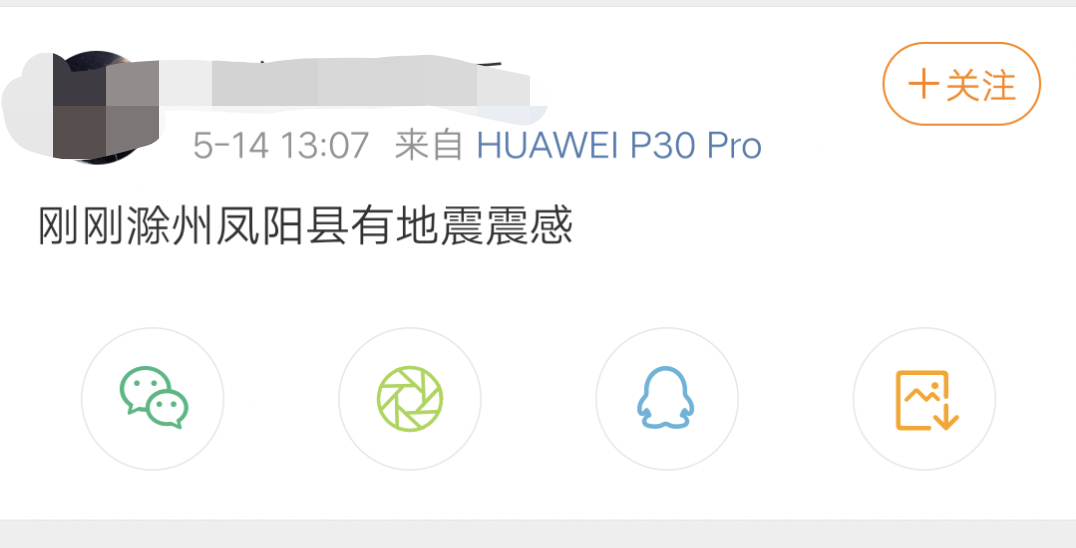This screenshot has width=1076, height=548.
Task: Click the plus sign in the follow button
Action: [924, 85]
